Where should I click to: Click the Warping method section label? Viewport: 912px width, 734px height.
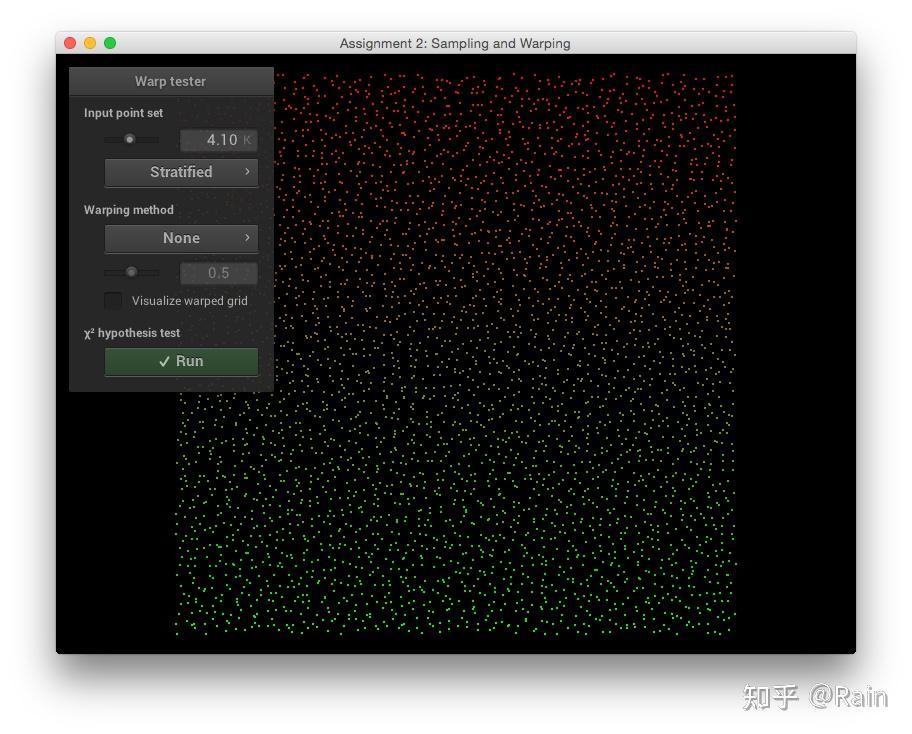[128, 209]
